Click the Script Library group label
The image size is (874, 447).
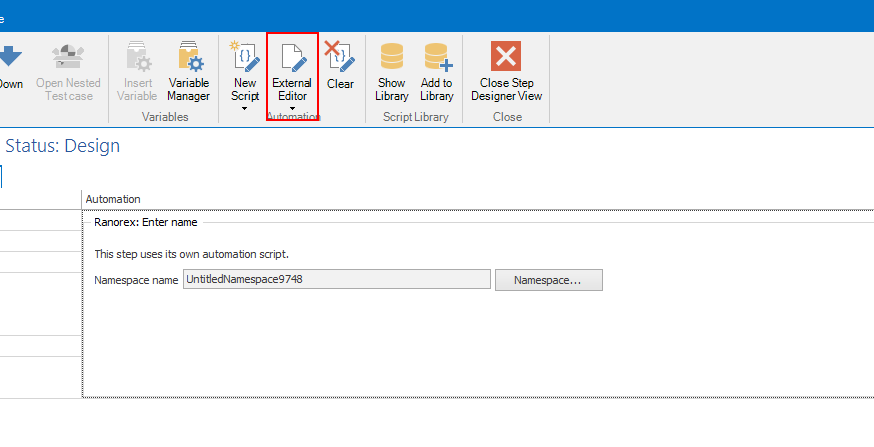click(x=413, y=117)
